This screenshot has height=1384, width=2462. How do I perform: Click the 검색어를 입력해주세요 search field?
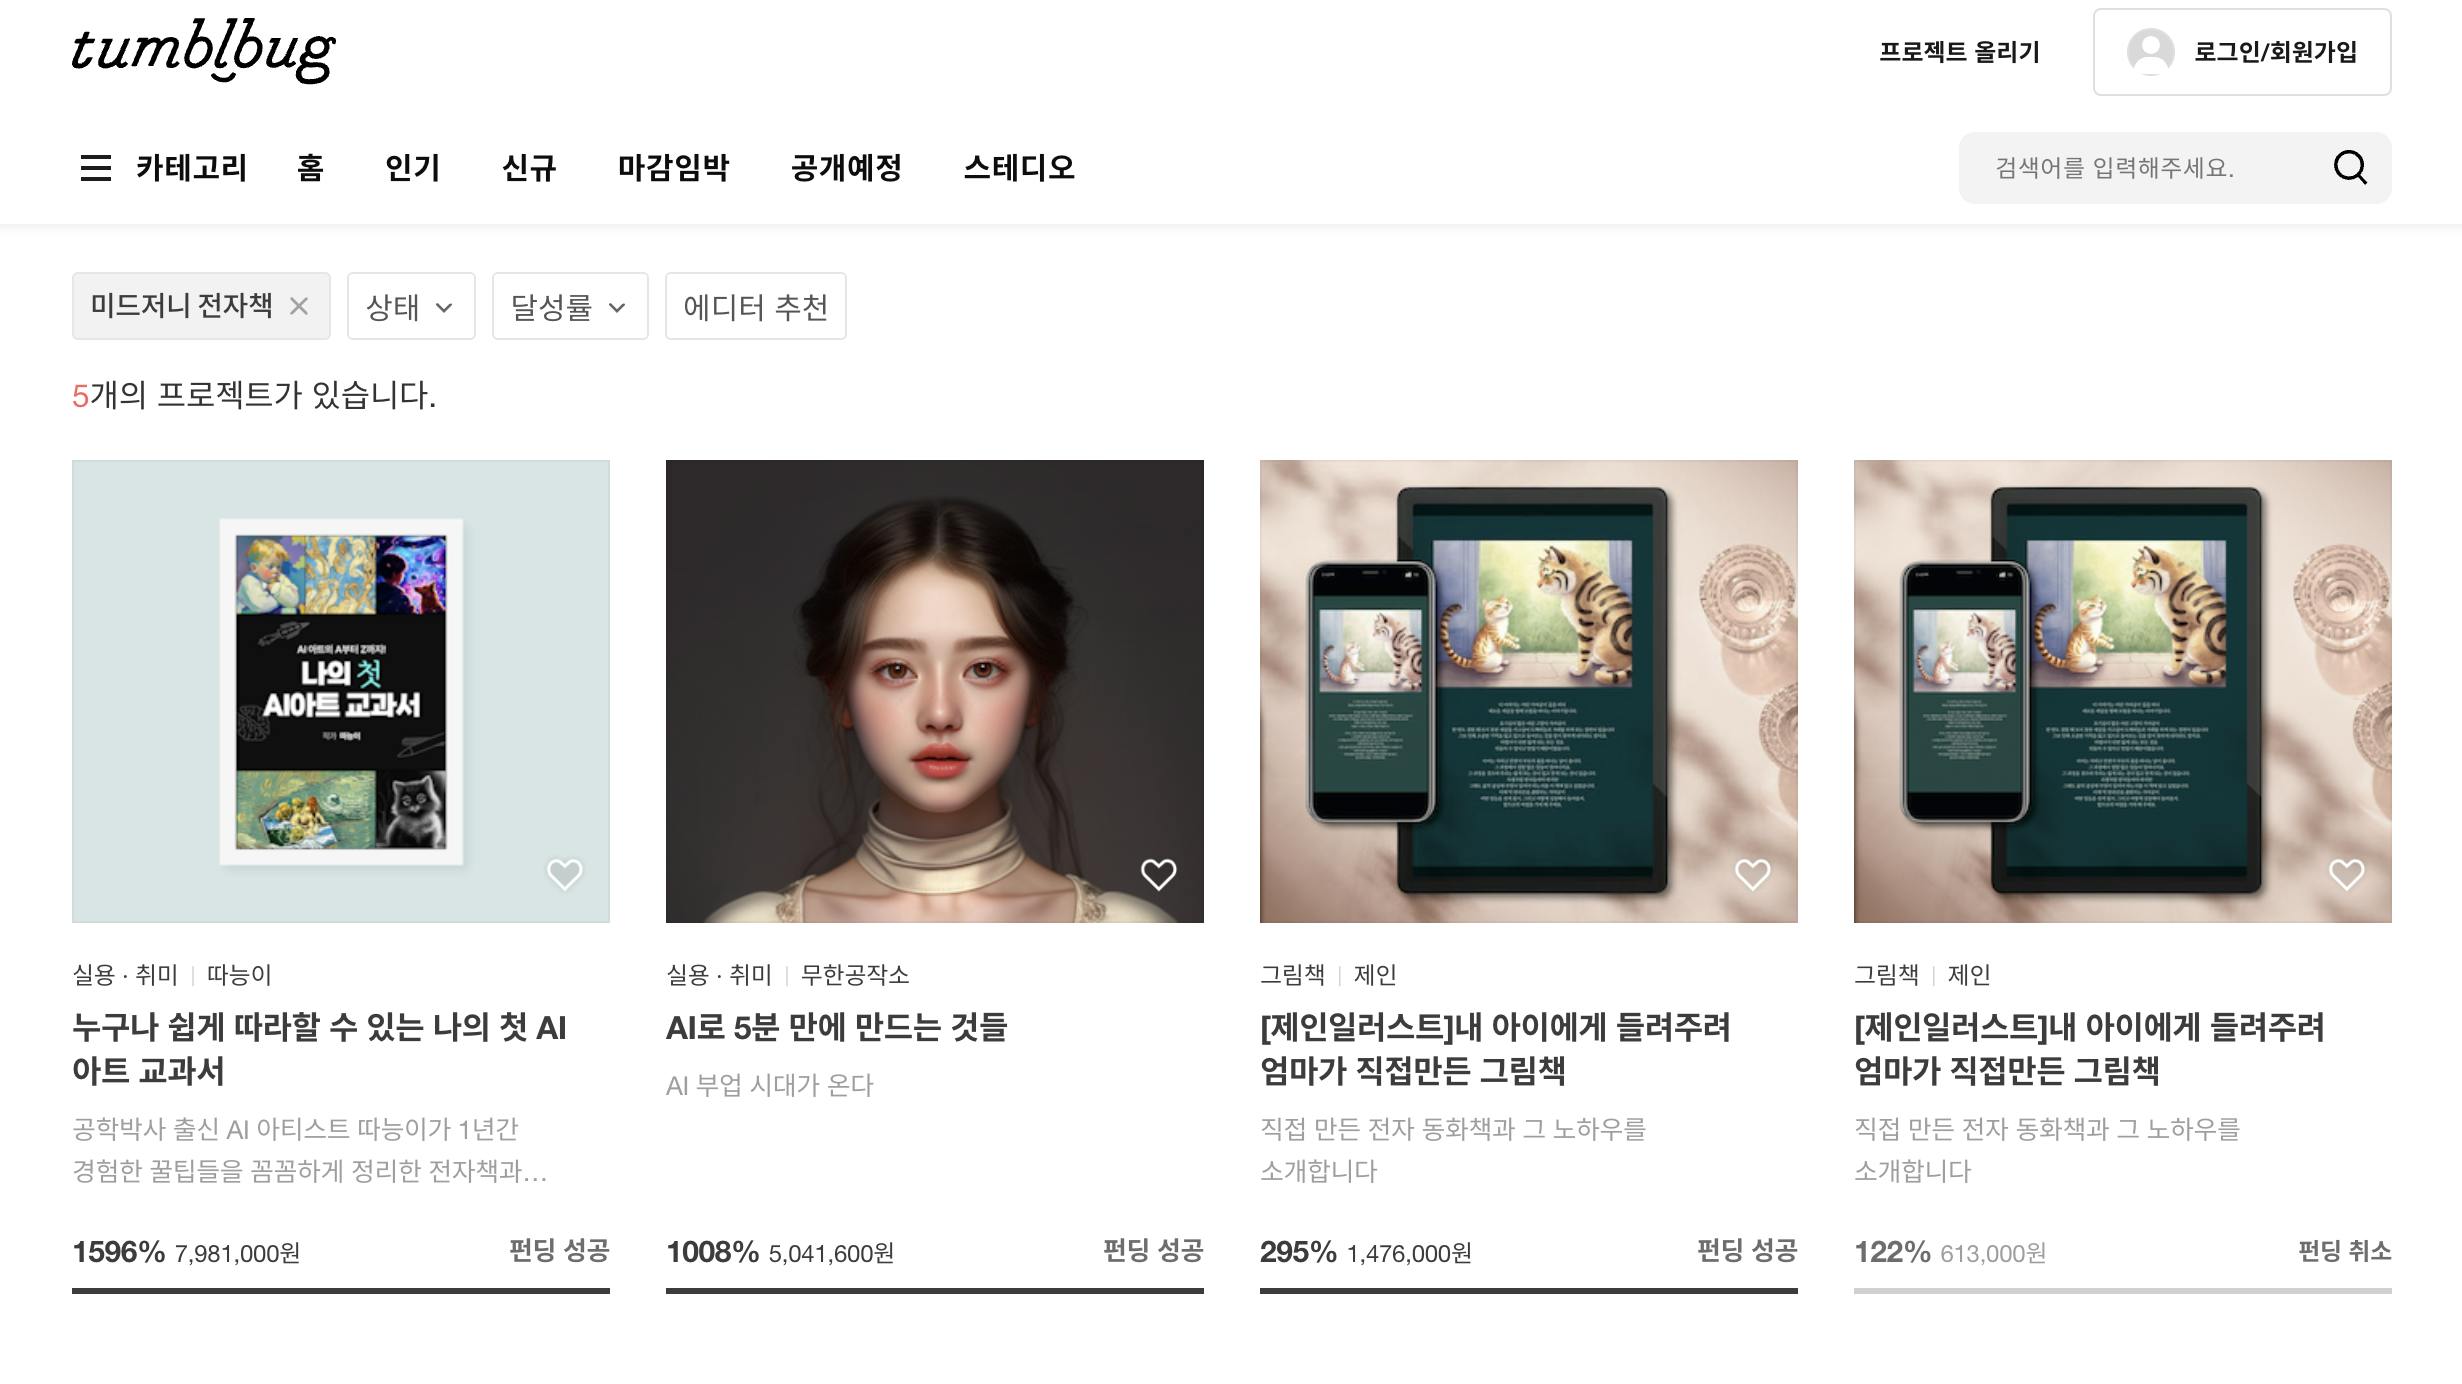point(2140,168)
